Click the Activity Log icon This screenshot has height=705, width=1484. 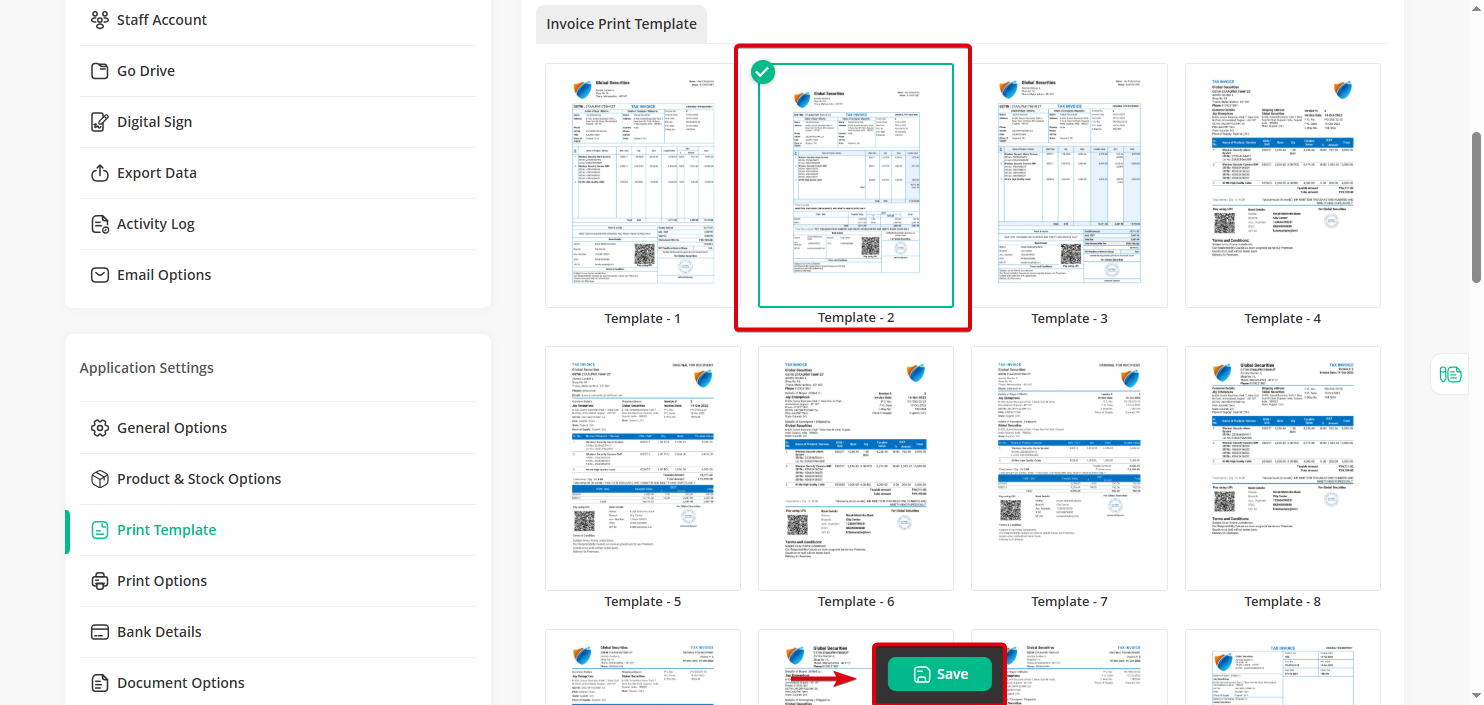(x=99, y=224)
